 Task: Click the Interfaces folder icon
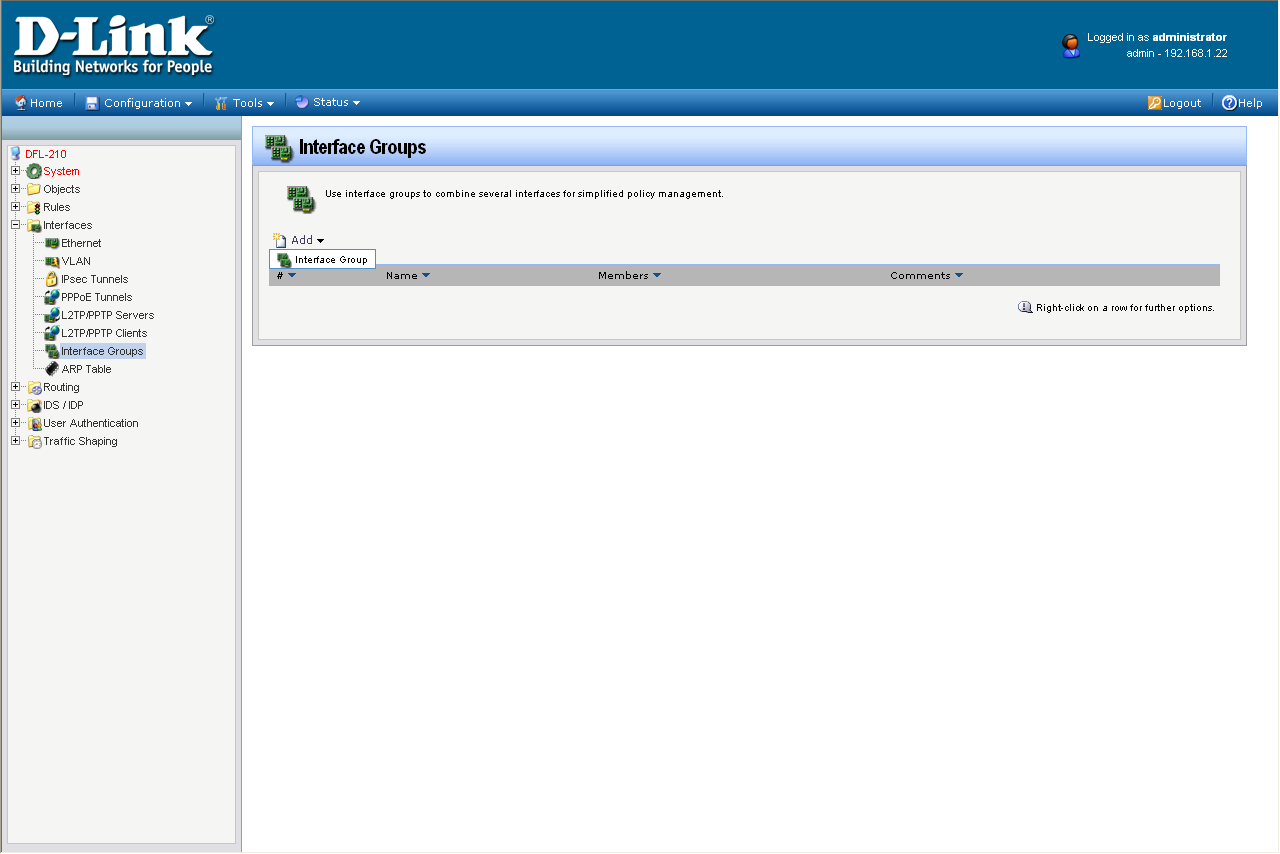point(34,226)
